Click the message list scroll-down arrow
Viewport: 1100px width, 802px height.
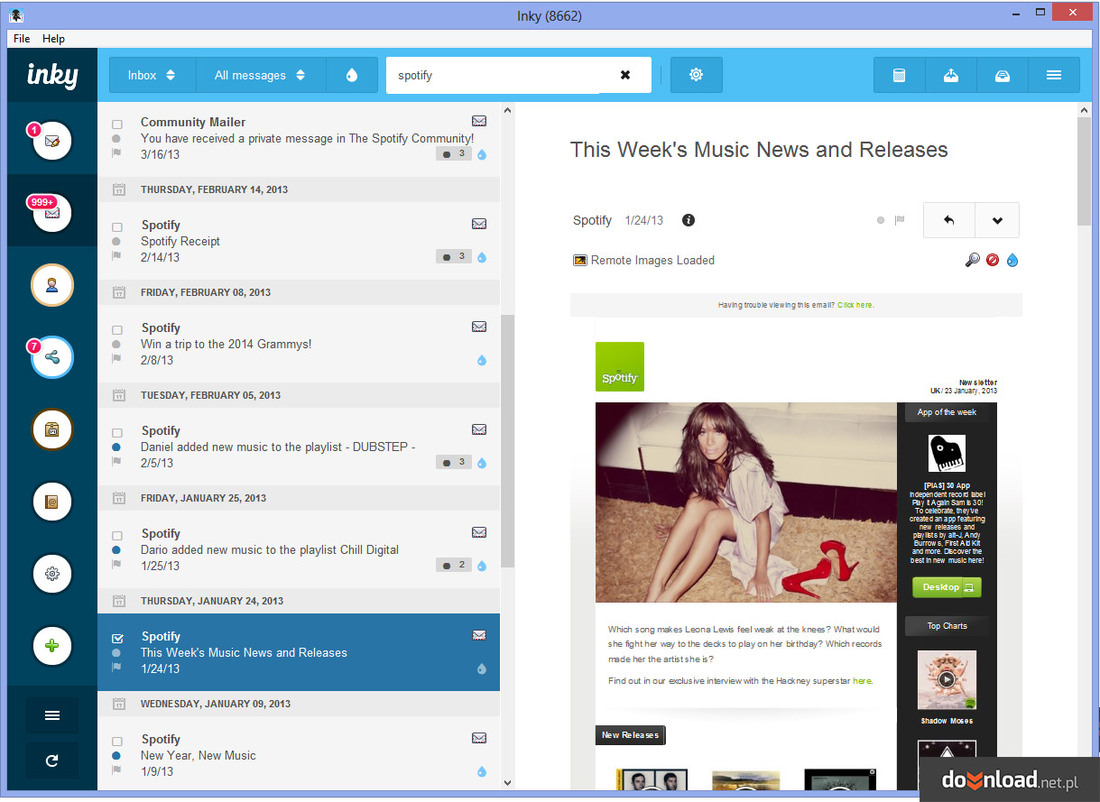tap(507, 782)
